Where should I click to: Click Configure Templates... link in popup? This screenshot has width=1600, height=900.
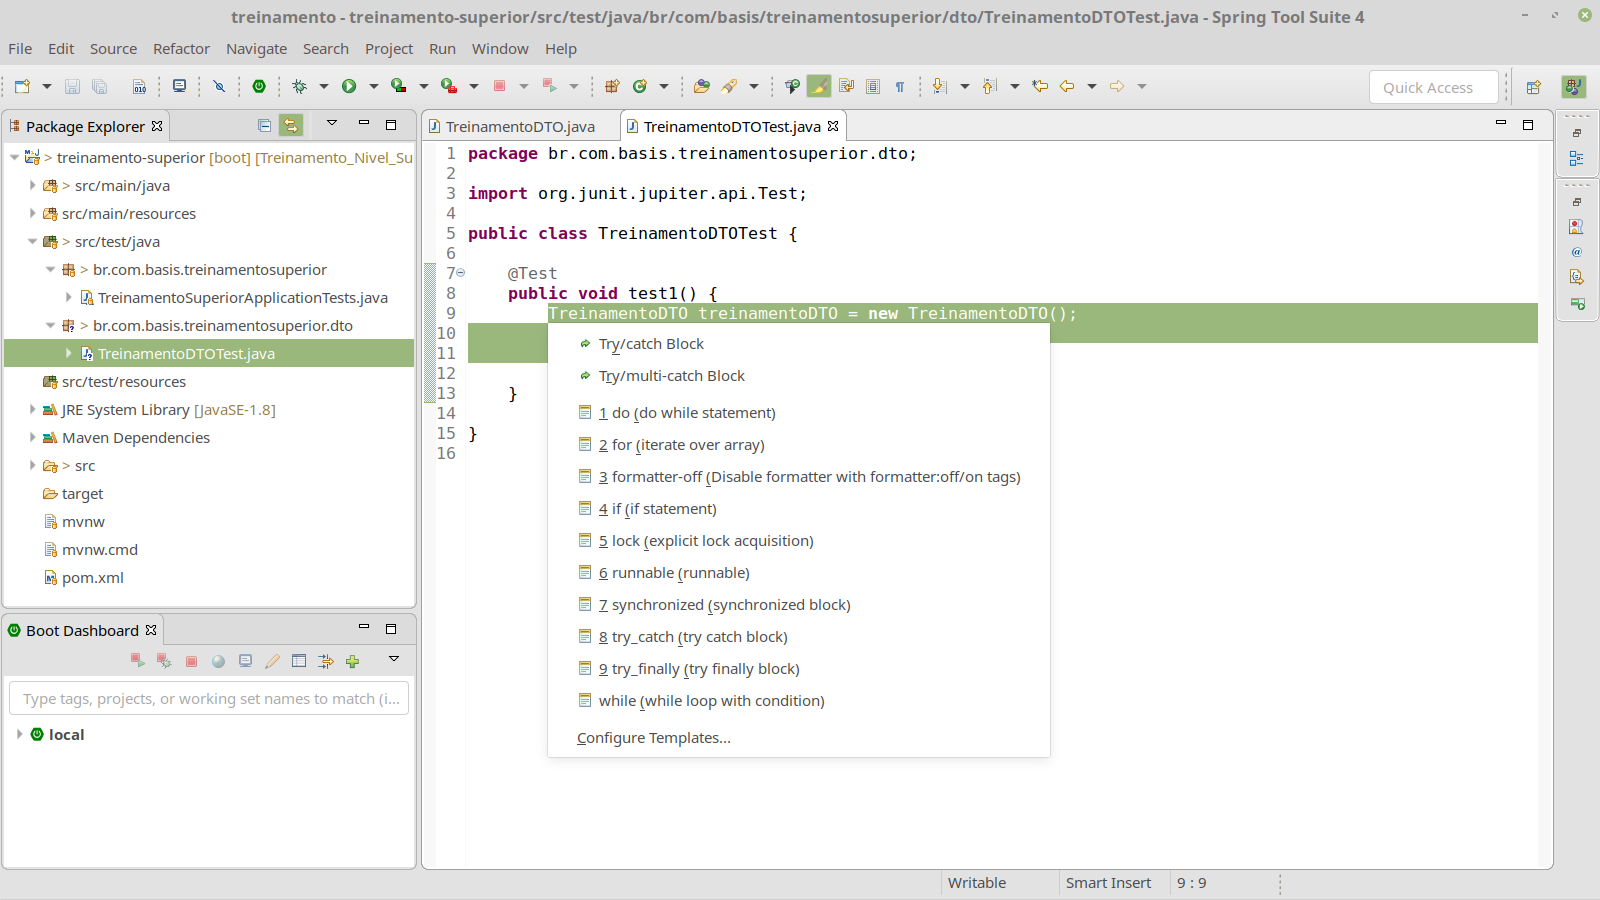[653, 738]
